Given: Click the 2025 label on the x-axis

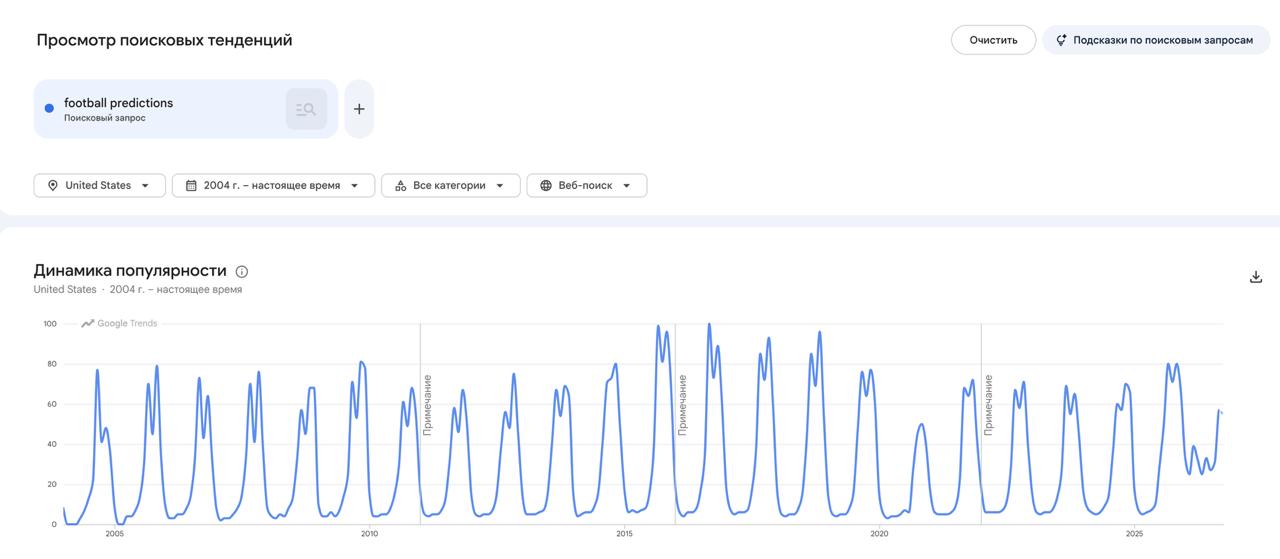Looking at the screenshot, I should click(x=1134, y=534).
